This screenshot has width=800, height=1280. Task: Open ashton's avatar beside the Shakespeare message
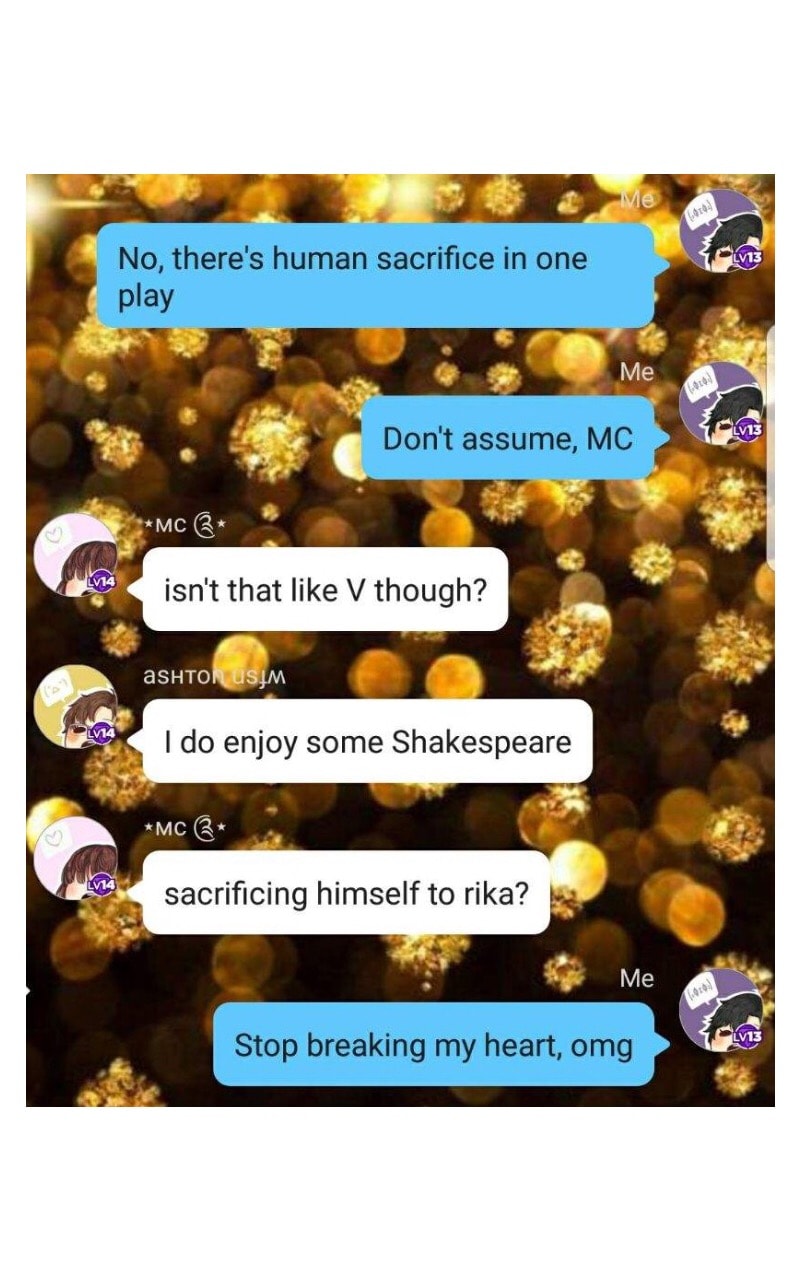[75, 706]
